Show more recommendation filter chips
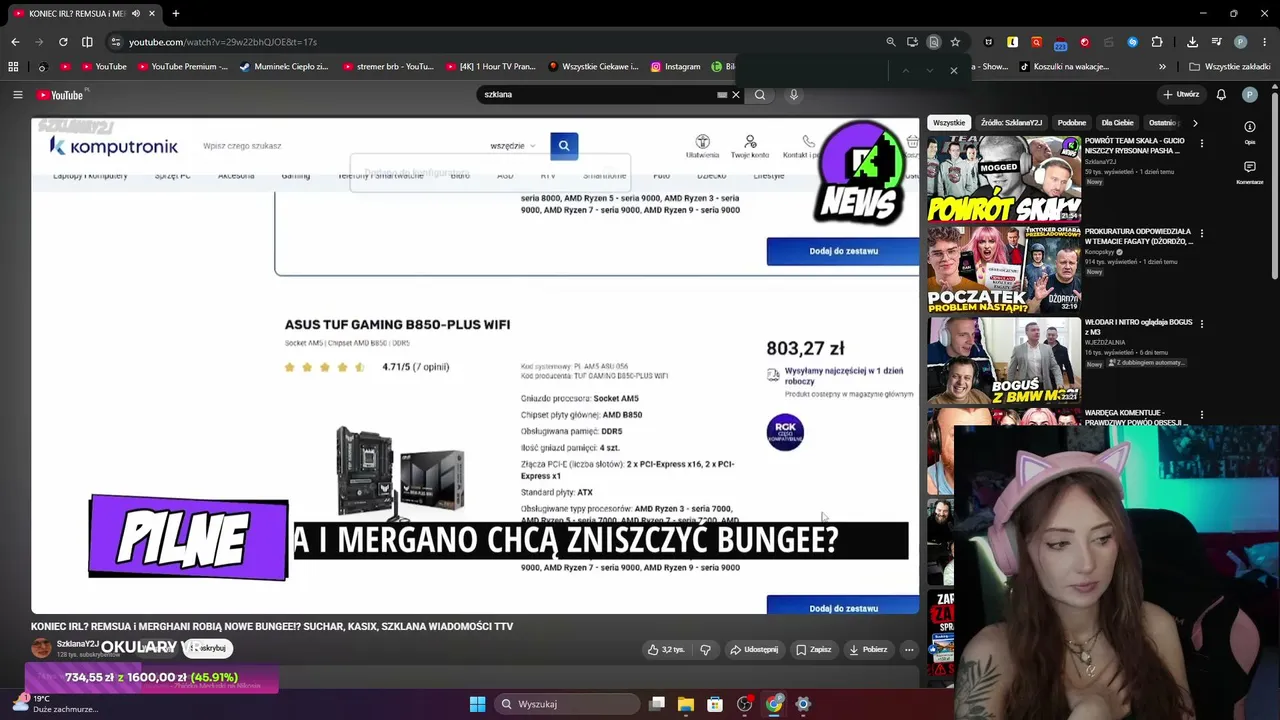Viewport: 1280px width, 720px height. pos(1195,123)
